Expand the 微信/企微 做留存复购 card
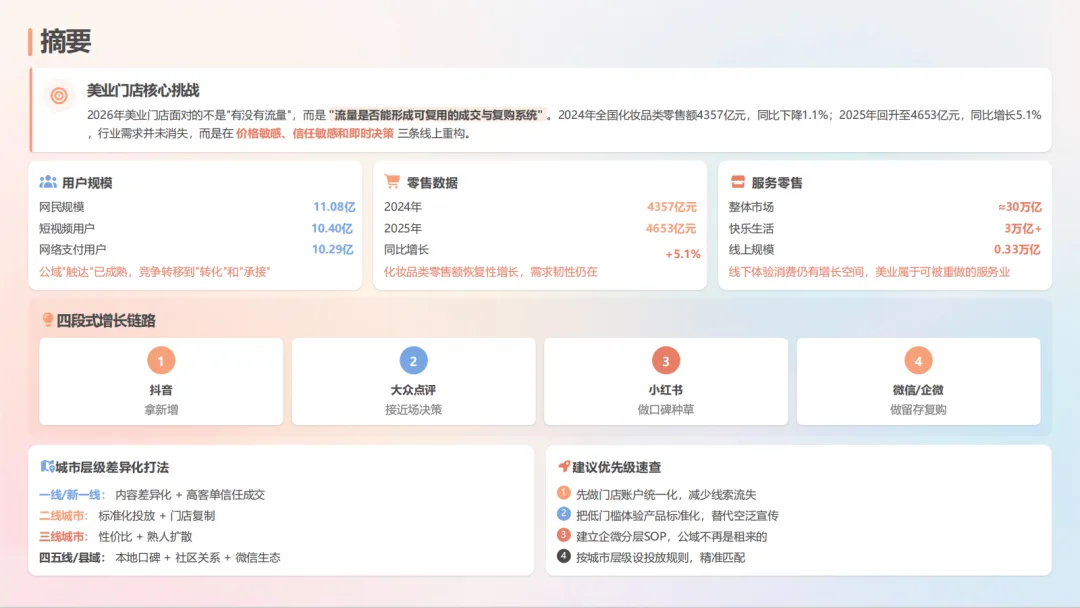The height and width of the screenshot is (608, 1080). 916,382
